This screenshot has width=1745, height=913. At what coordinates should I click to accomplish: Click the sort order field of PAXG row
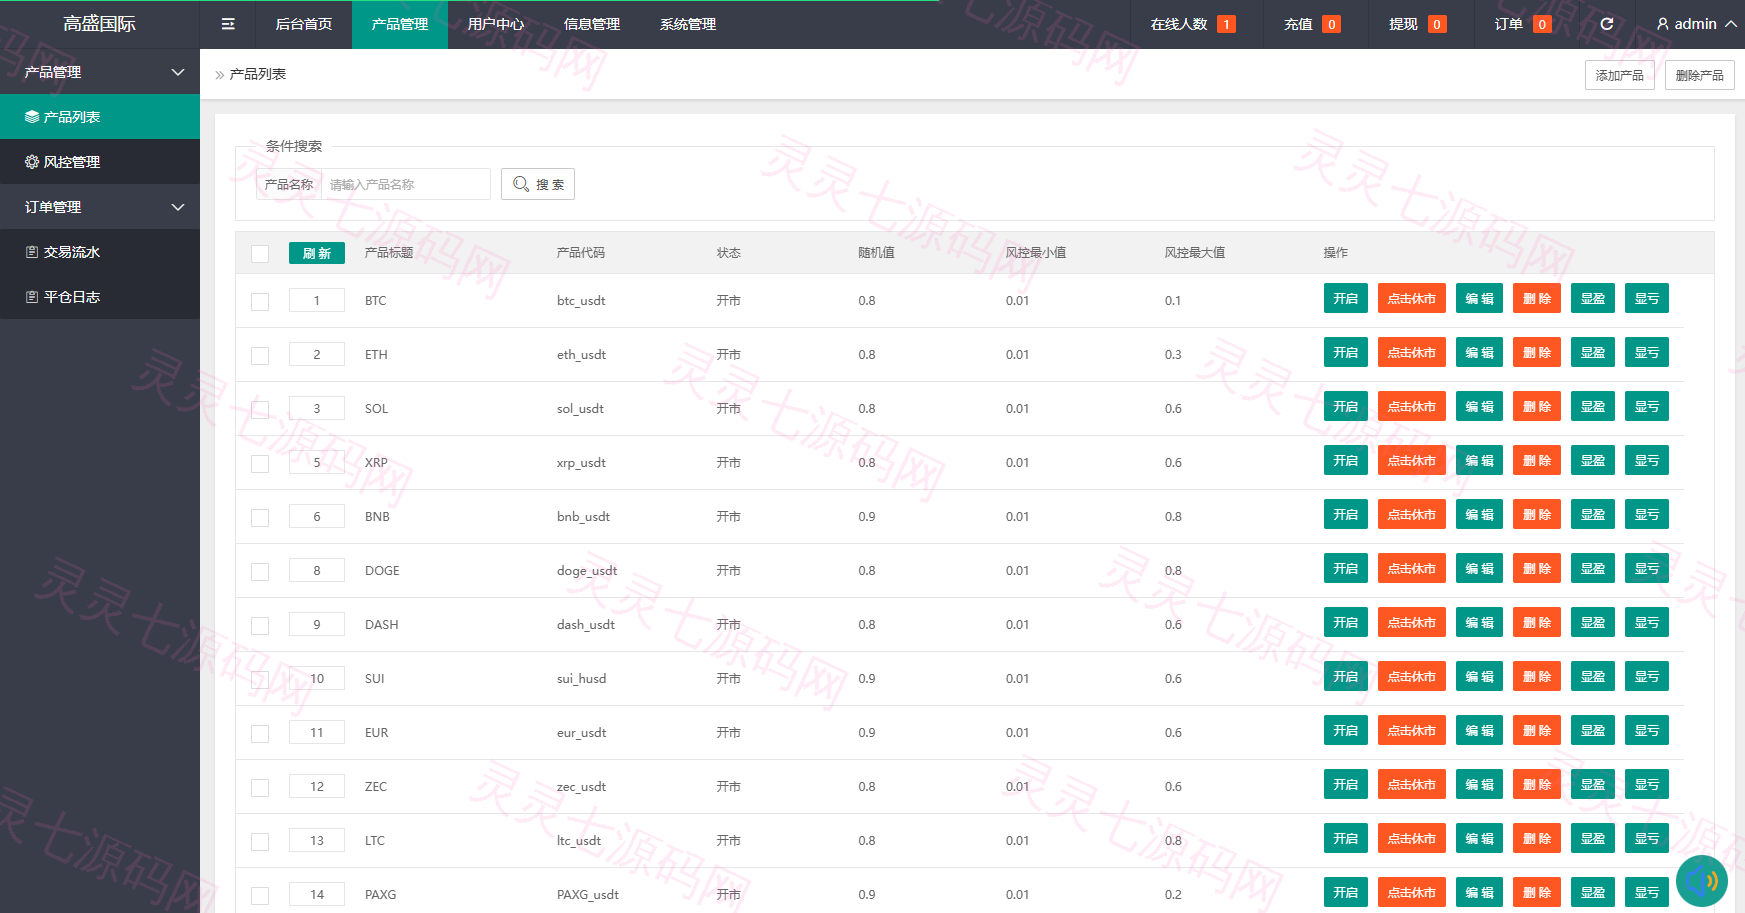pyautogui.click(x=317, y=894)
